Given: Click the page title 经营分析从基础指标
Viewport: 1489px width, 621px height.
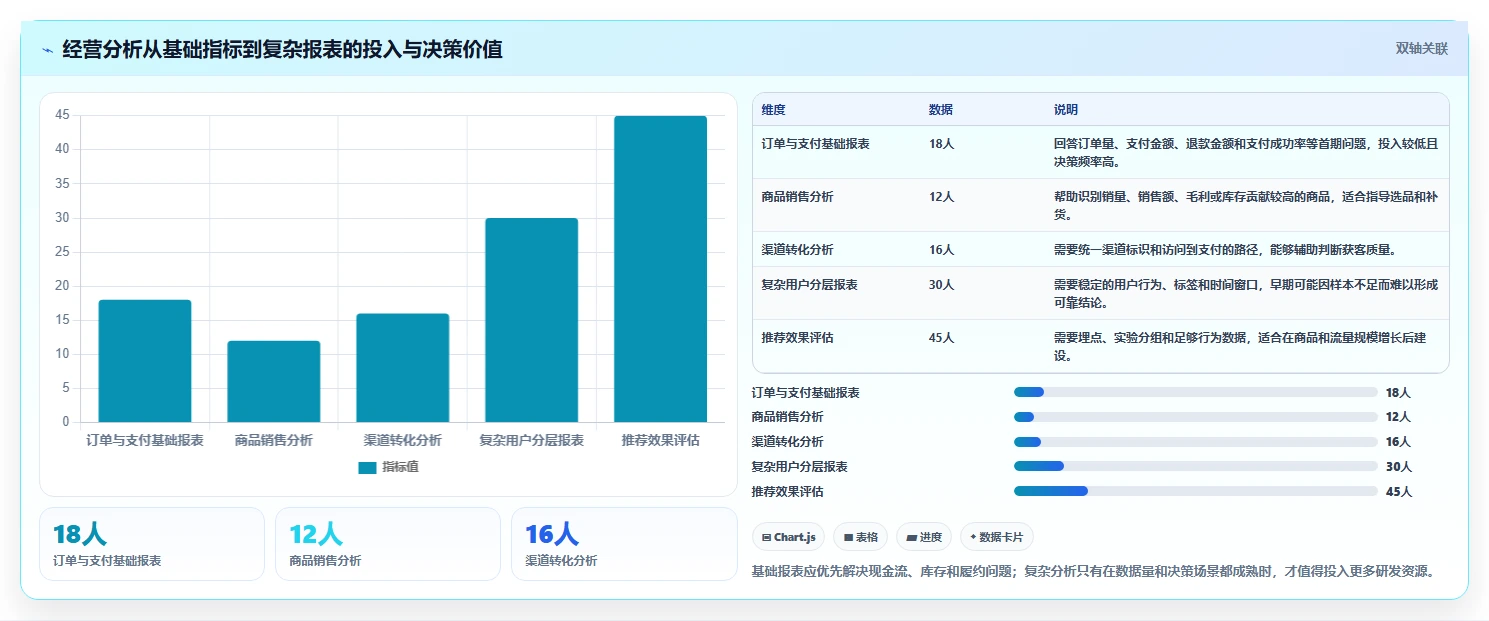Looking at the screenshot, I should 282,49.
